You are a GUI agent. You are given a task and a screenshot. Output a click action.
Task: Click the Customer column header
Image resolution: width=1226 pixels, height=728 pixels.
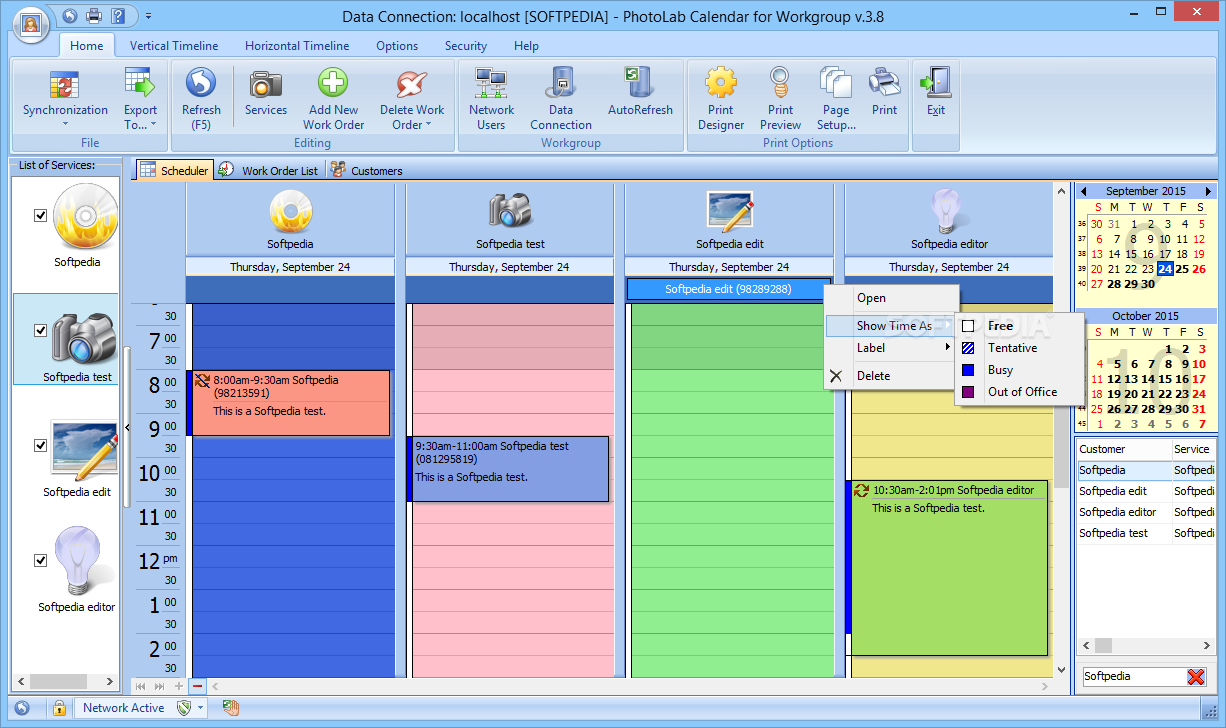point(1124,449)
